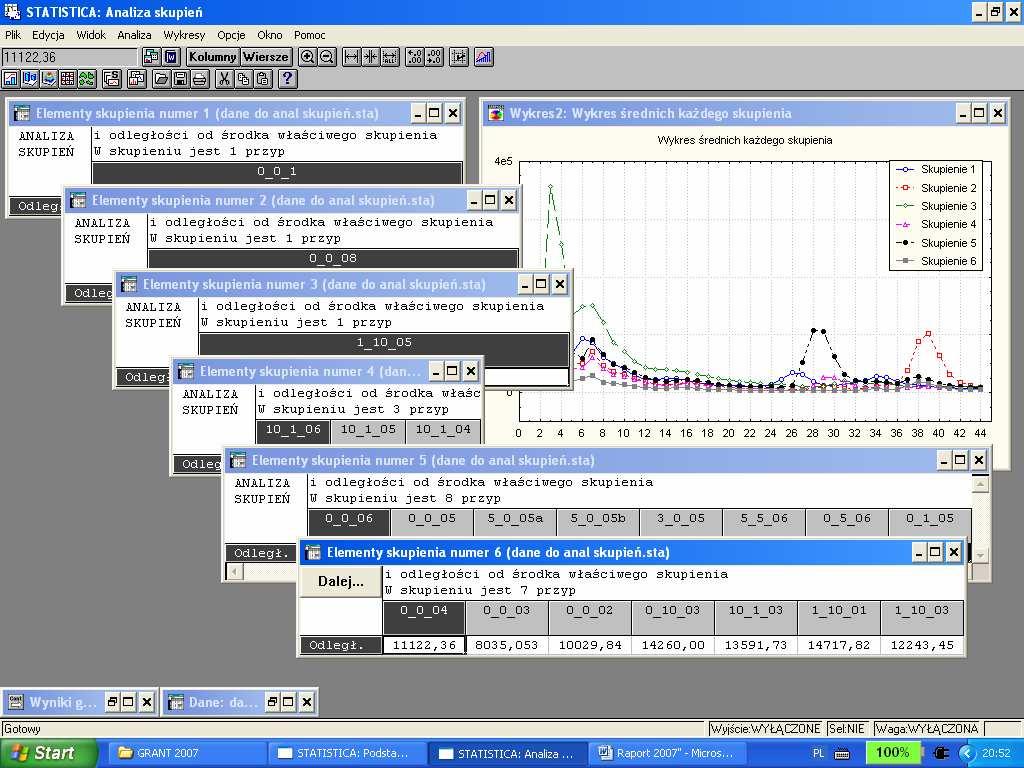Open help with the question mark icon
Image resolution: width=1024 pixels, height=768 pixels.
(287, 79)
